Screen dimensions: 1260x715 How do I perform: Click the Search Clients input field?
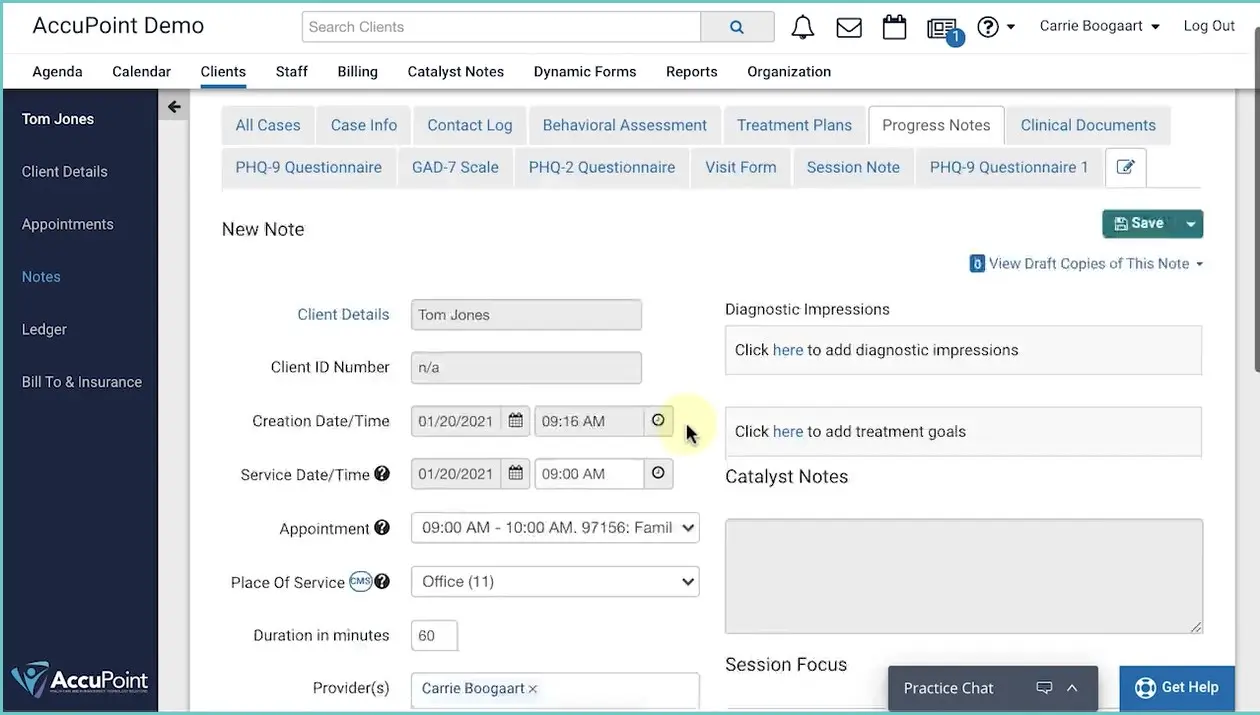tap(500, 26)
